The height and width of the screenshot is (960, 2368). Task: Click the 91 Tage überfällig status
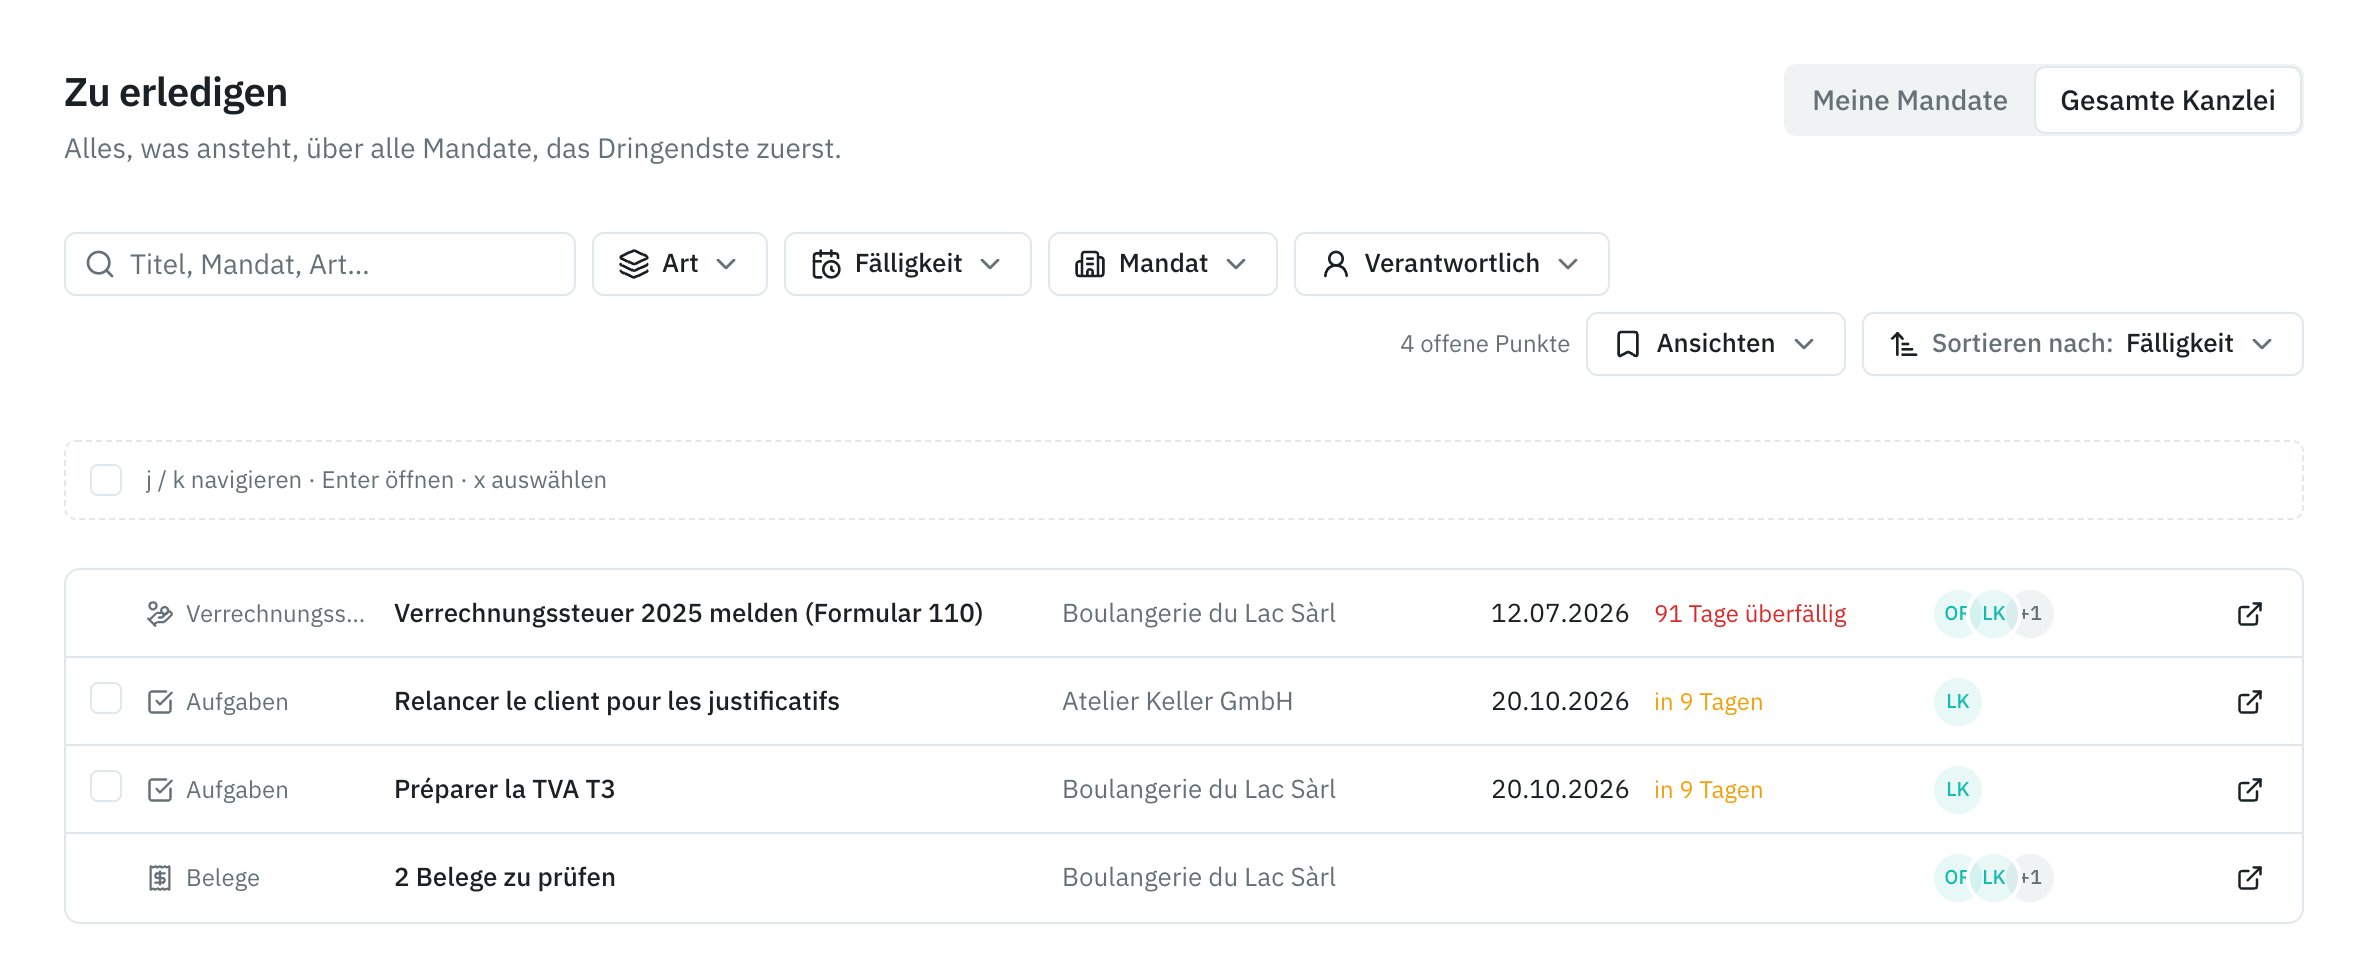click(1750, 614)
